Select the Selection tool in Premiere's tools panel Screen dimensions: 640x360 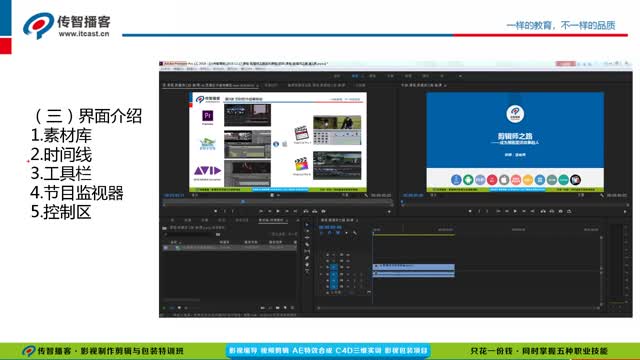(307, 225)
